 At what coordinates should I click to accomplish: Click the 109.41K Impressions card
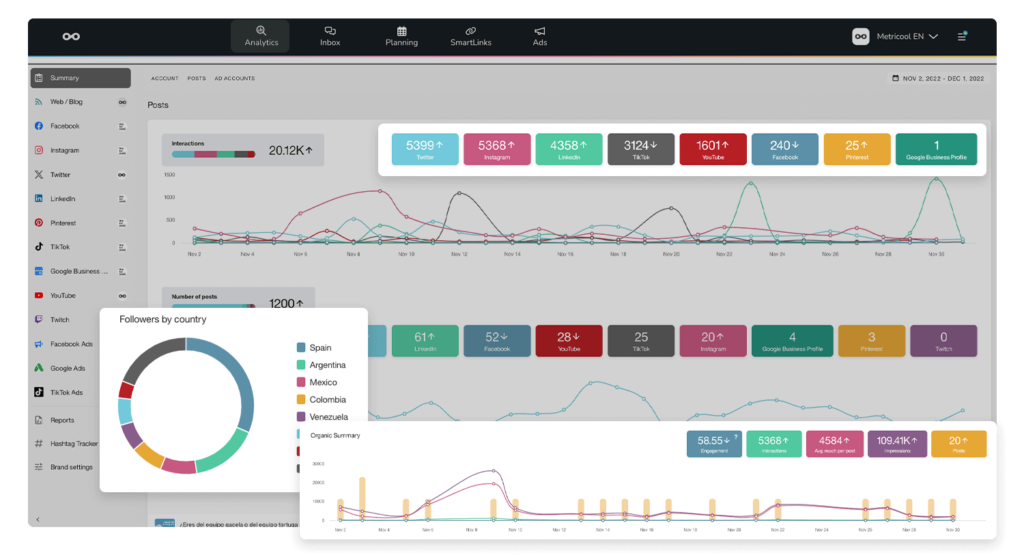[x=897, y=444]
